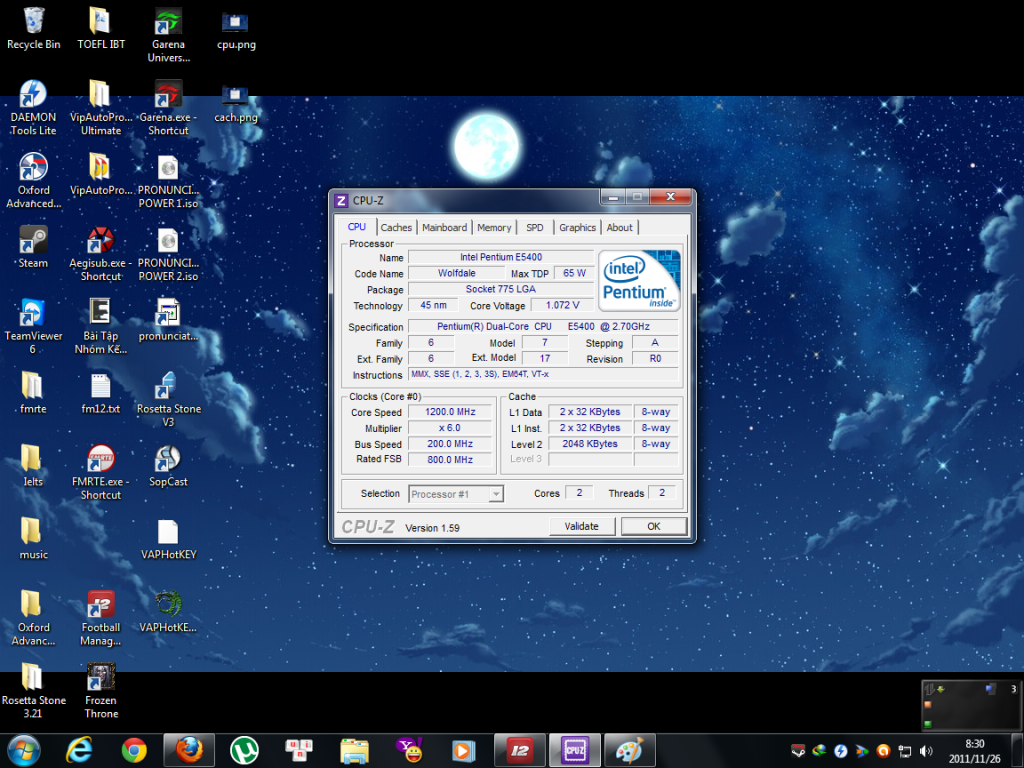Select the CPU tab
Viewport: 1024px width, 768px height.
(x=357, y=227)
